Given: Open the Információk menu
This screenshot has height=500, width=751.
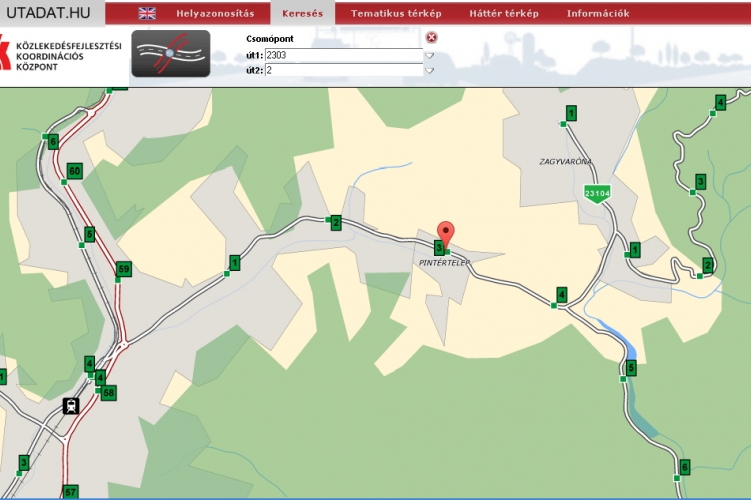Looking at the screenshot, I should [x=598, y=13].
